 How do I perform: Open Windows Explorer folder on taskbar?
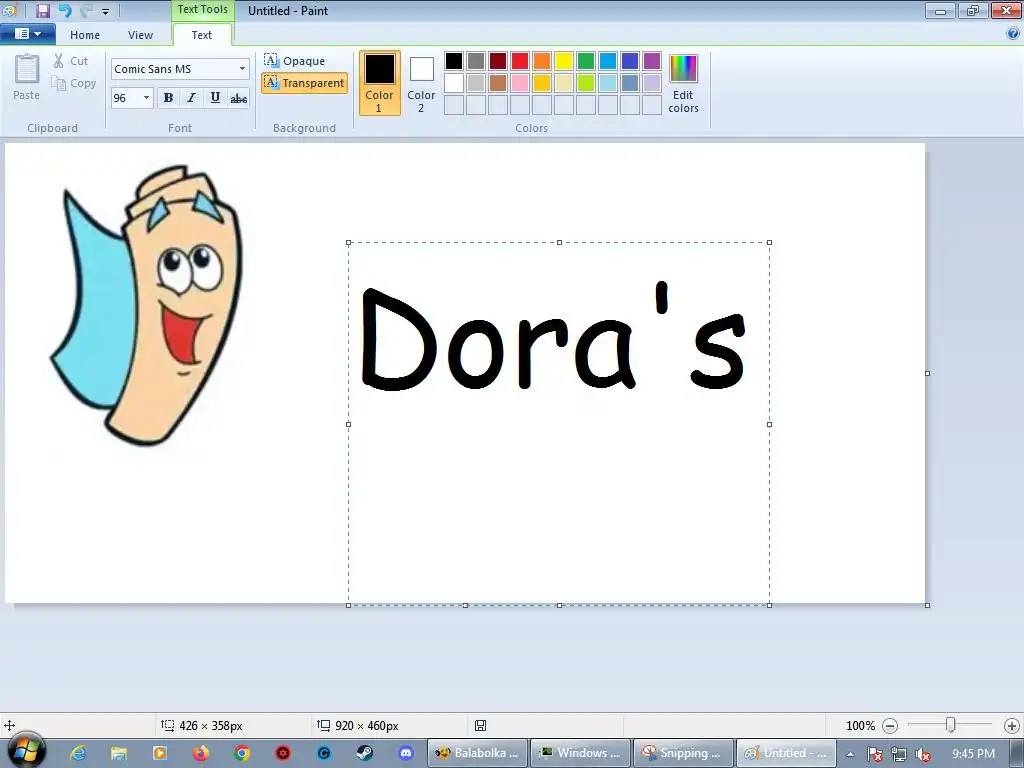point(118,753)
